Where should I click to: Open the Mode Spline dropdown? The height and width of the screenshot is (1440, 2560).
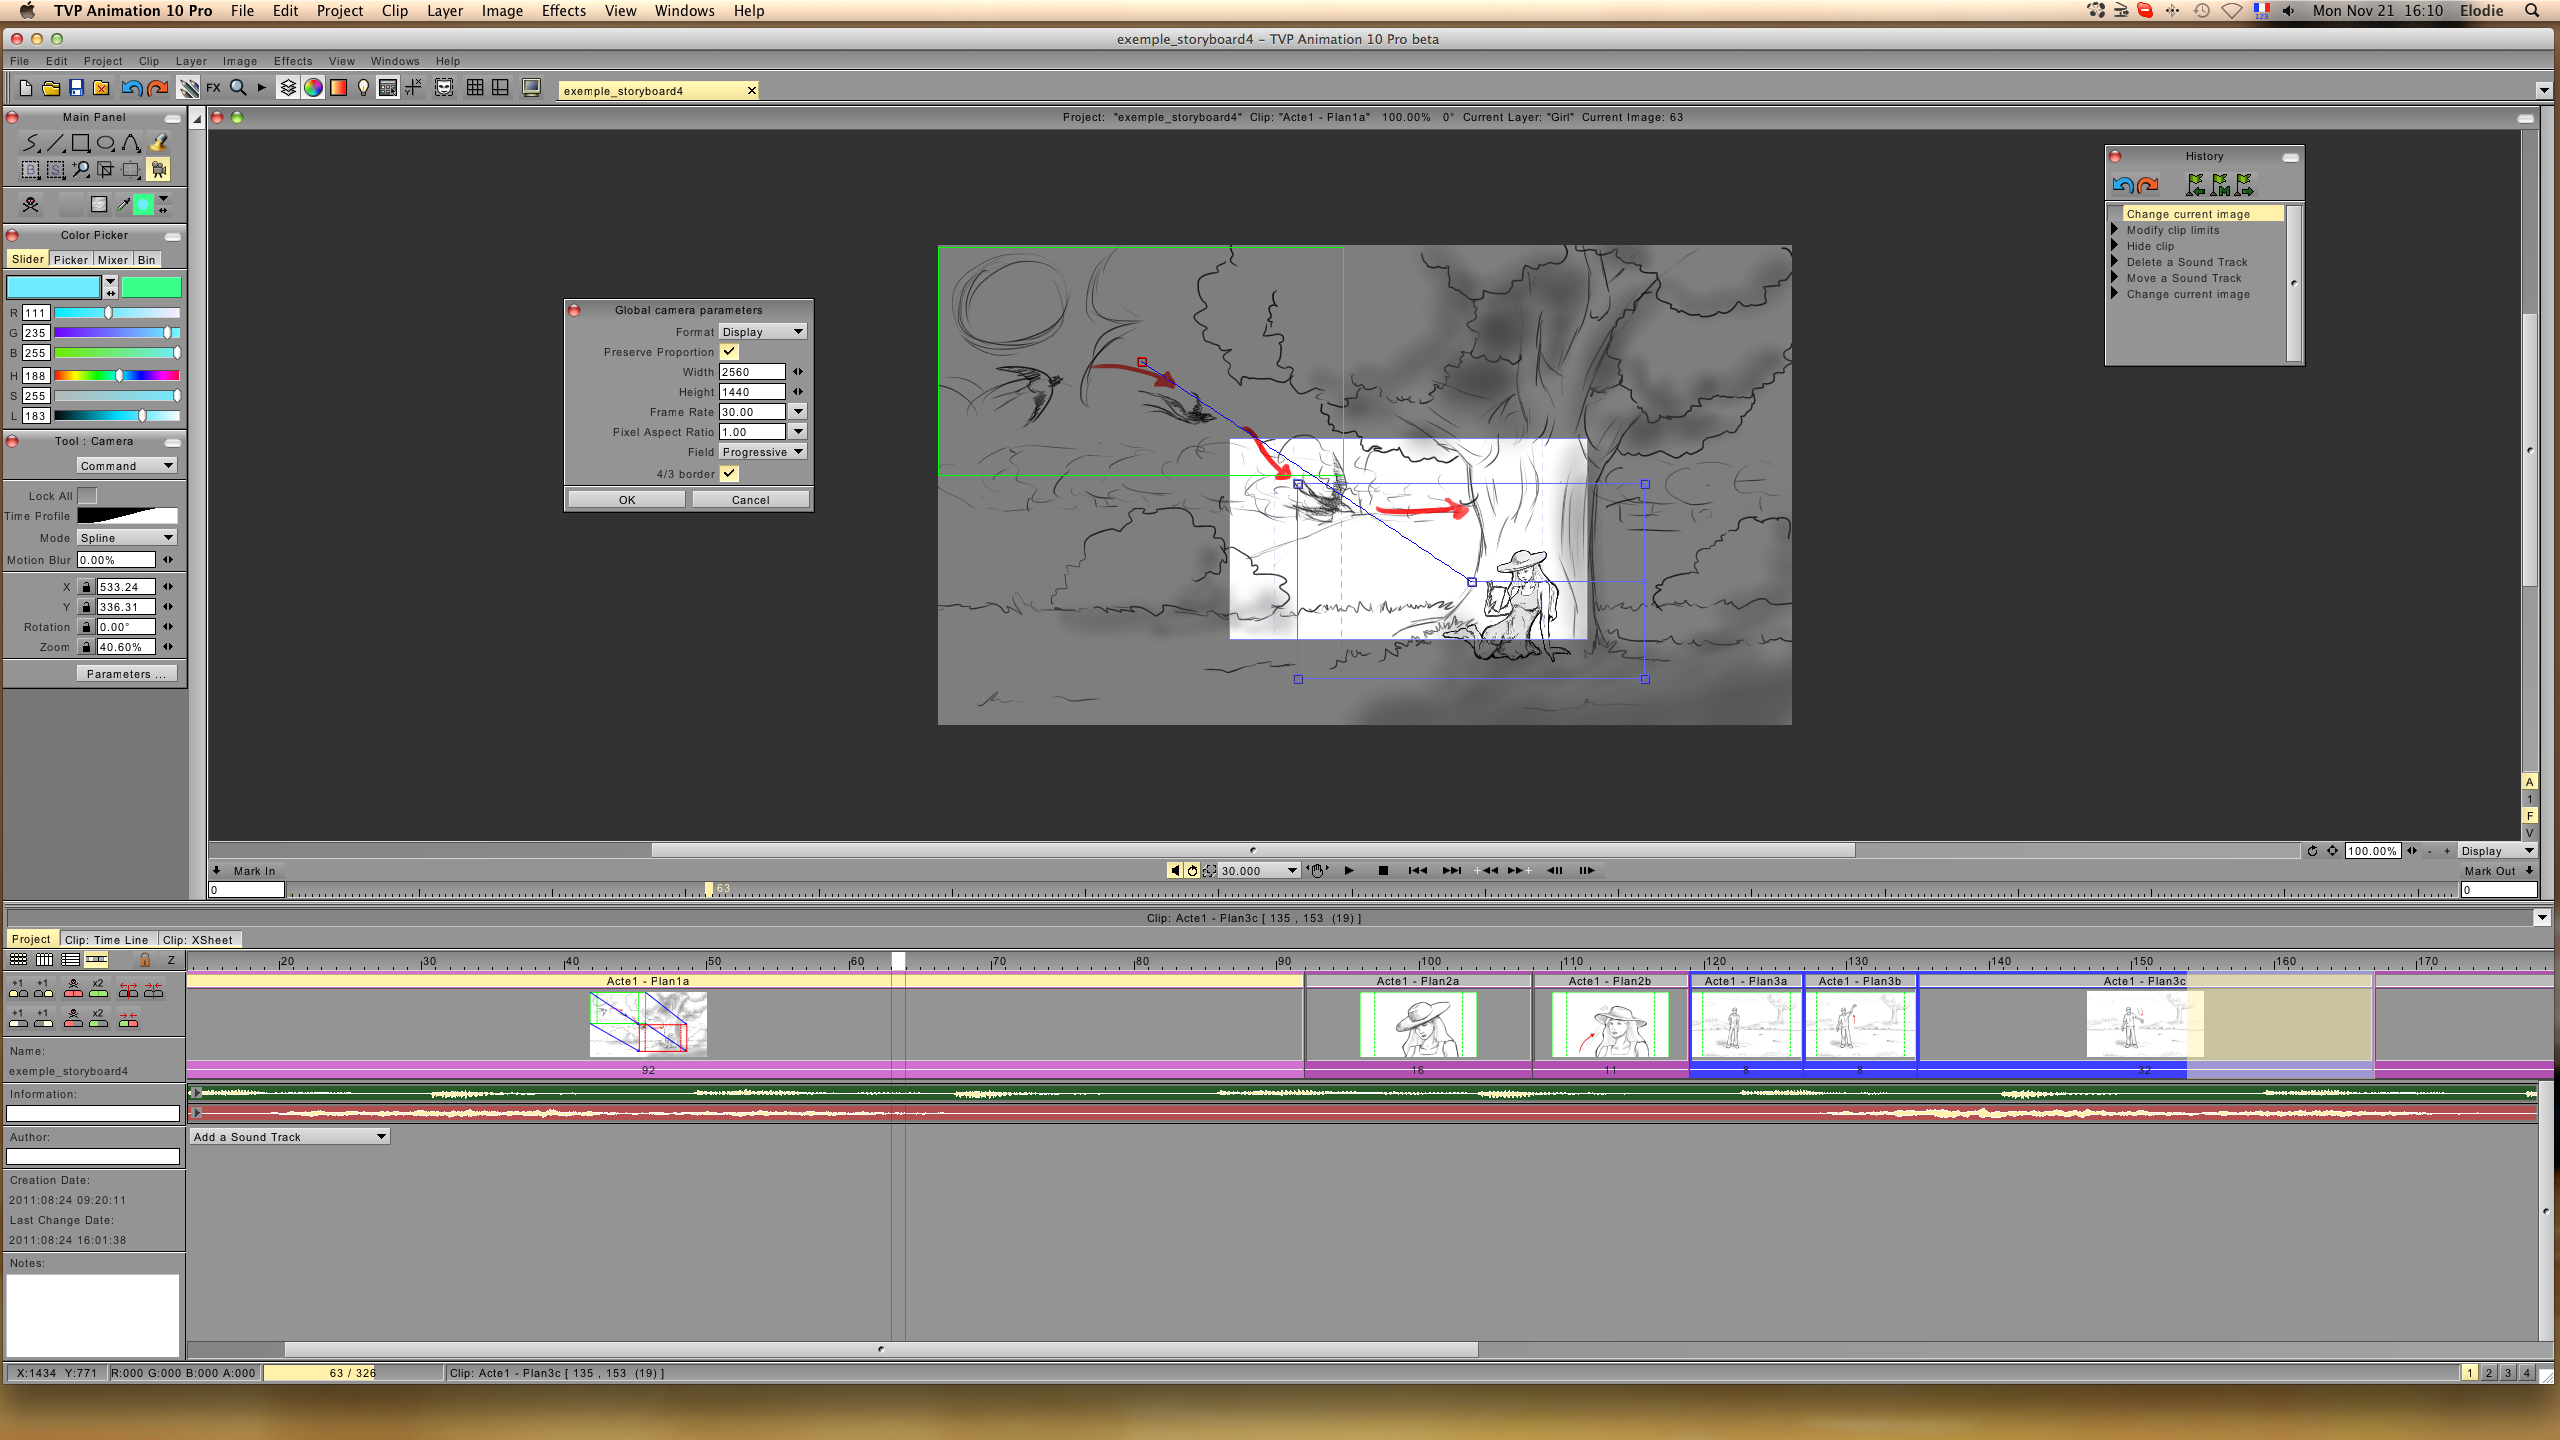pos(127,538)
